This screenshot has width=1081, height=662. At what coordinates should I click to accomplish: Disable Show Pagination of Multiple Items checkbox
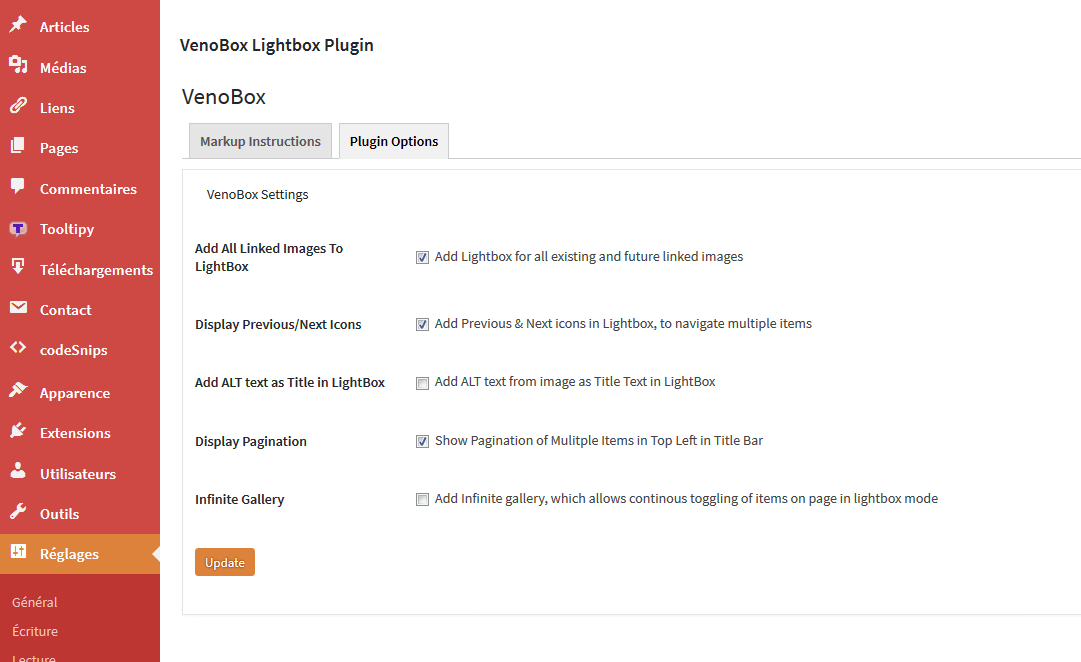[x=422, y=441]
